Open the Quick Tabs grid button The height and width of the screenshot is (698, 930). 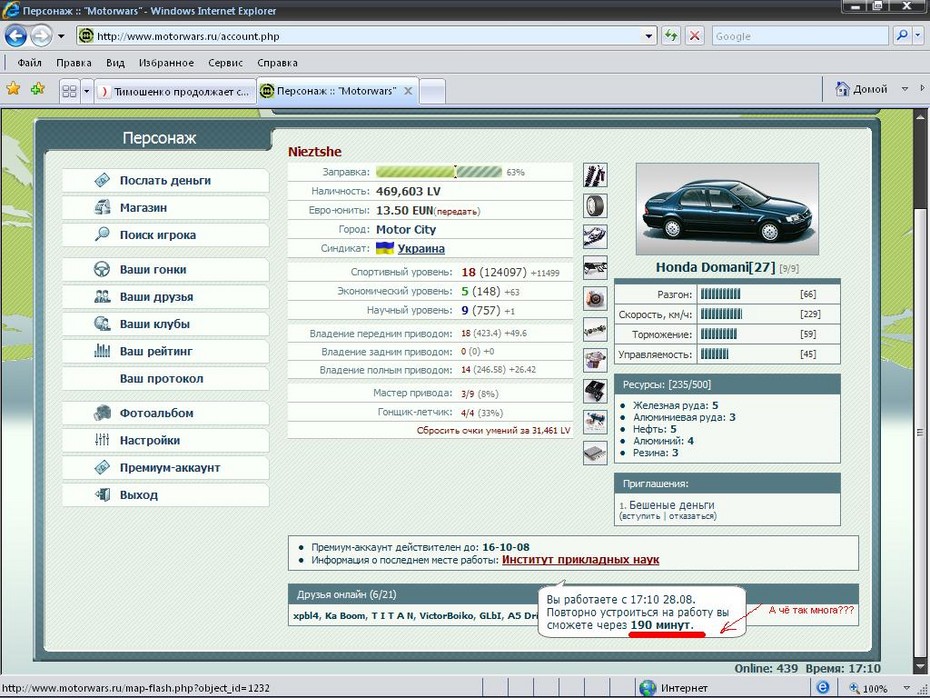click(x=69, y=91)
